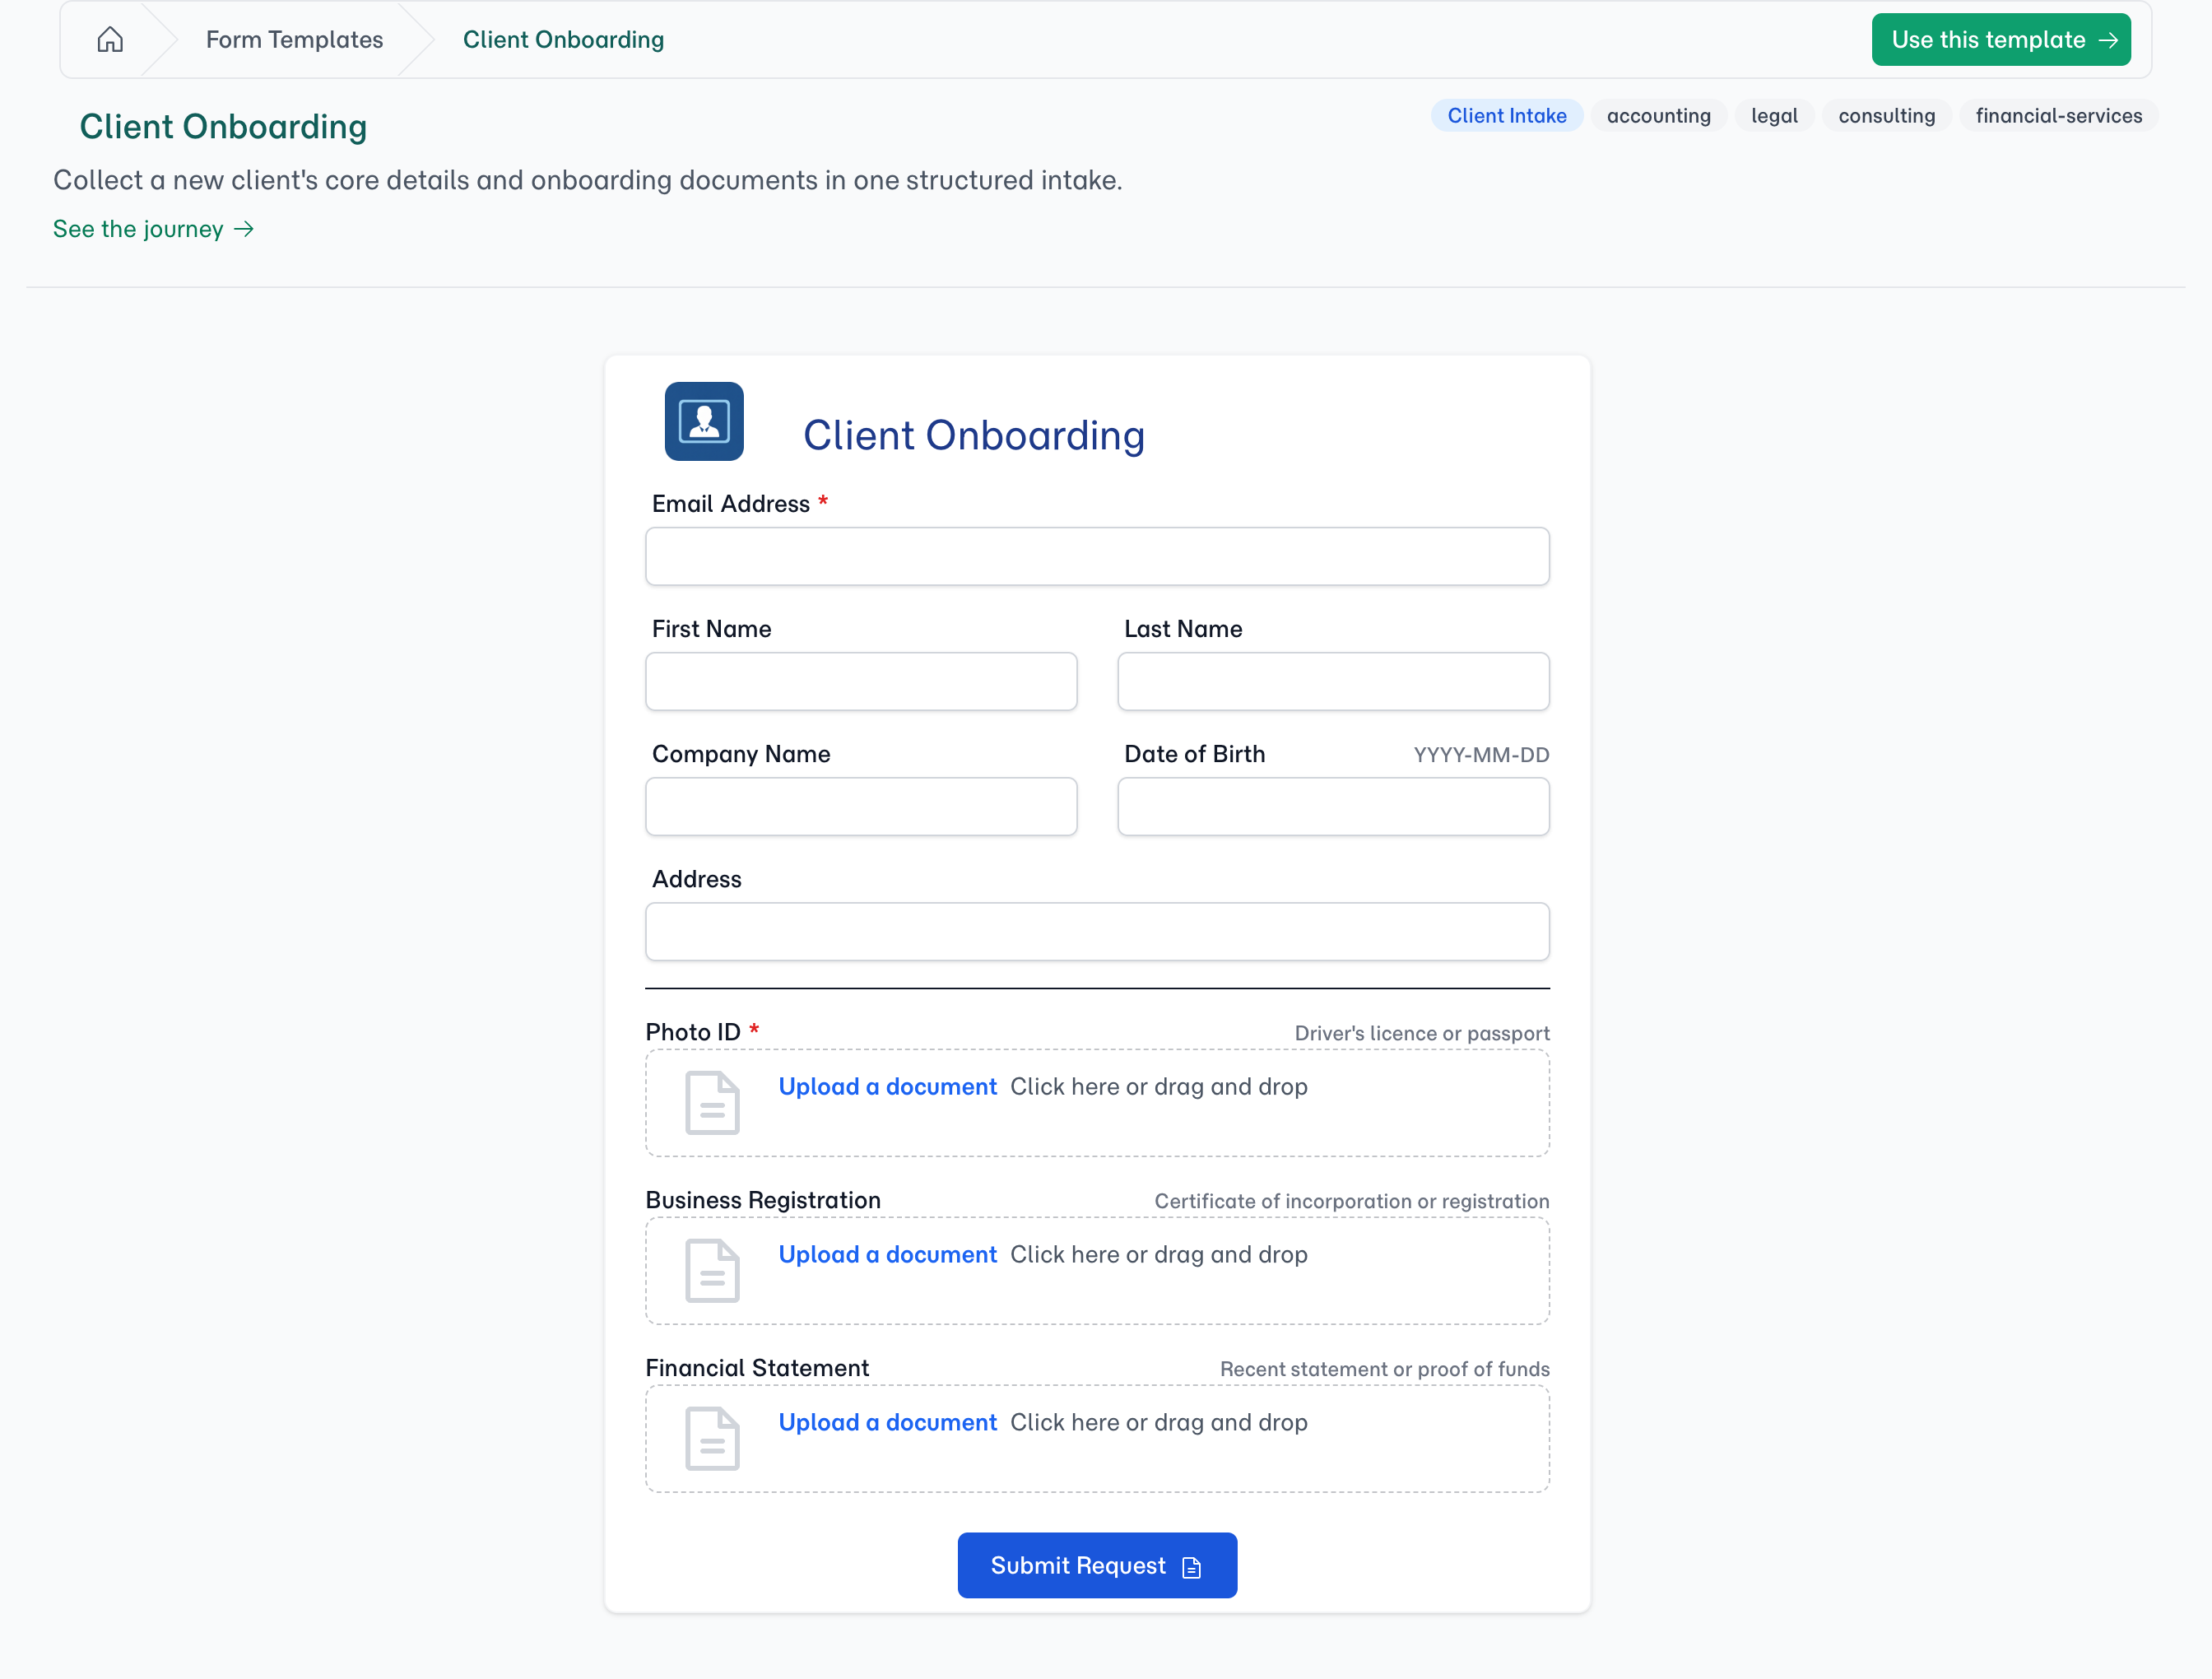Focus the Address field

[1097, 932]
